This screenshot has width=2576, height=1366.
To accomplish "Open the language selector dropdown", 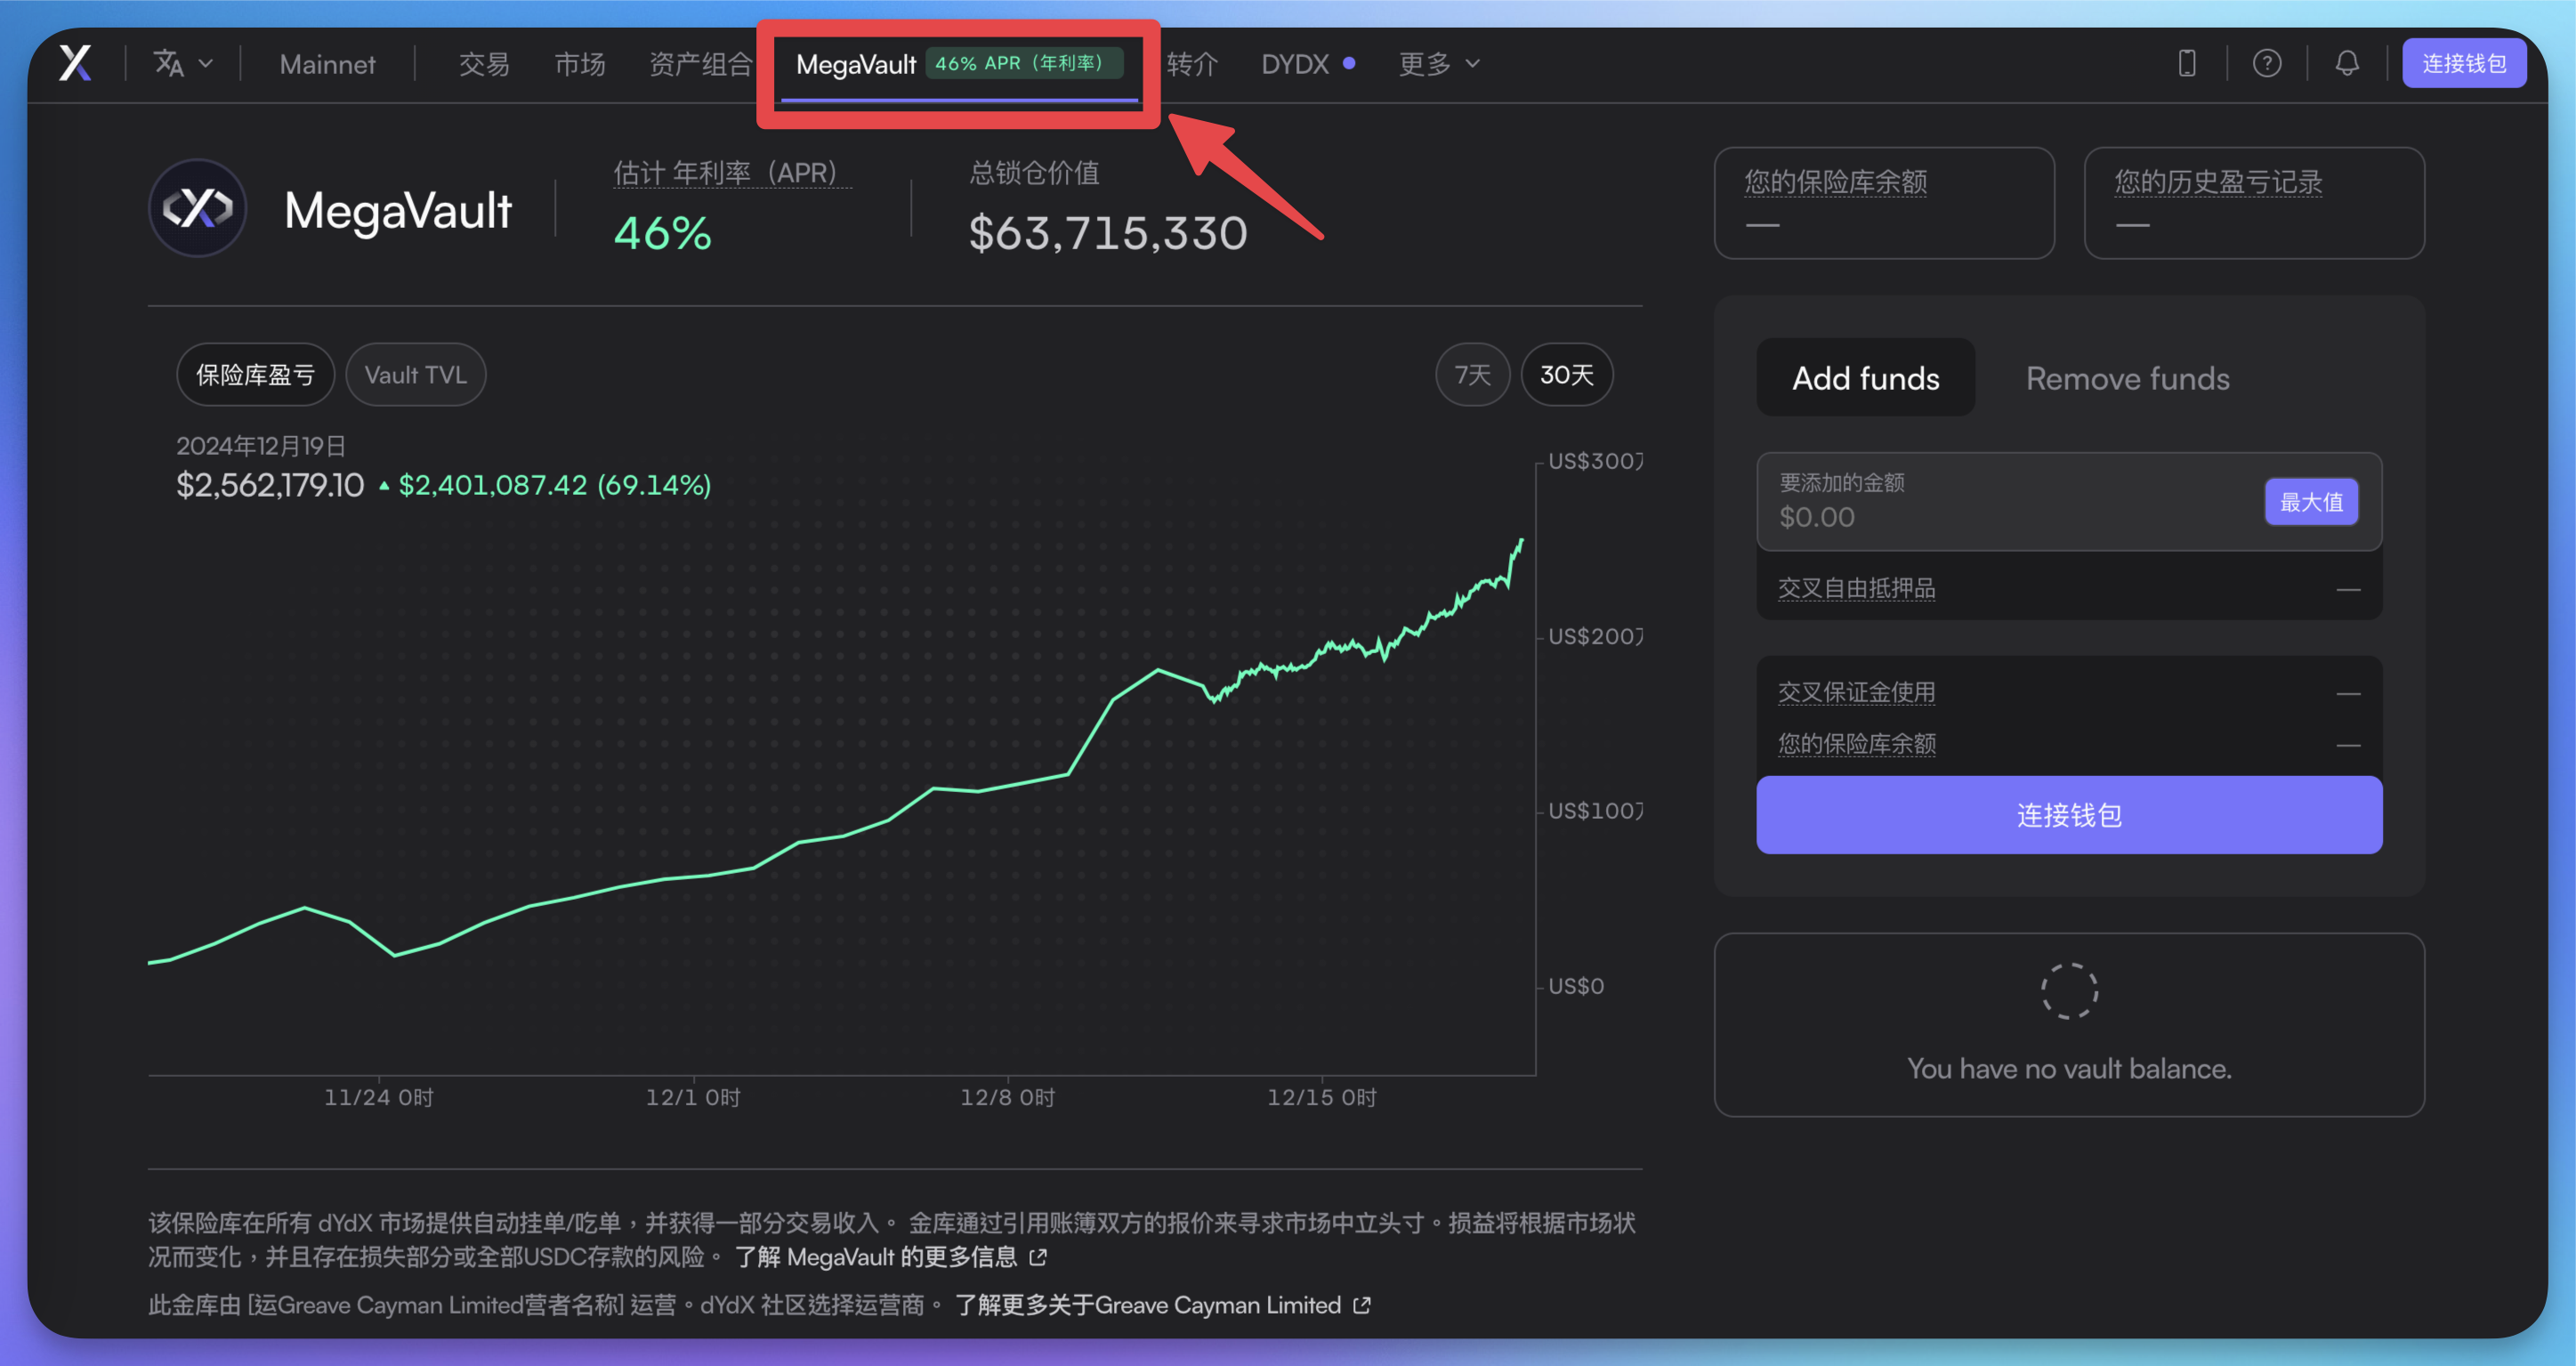I will [183, 63].
